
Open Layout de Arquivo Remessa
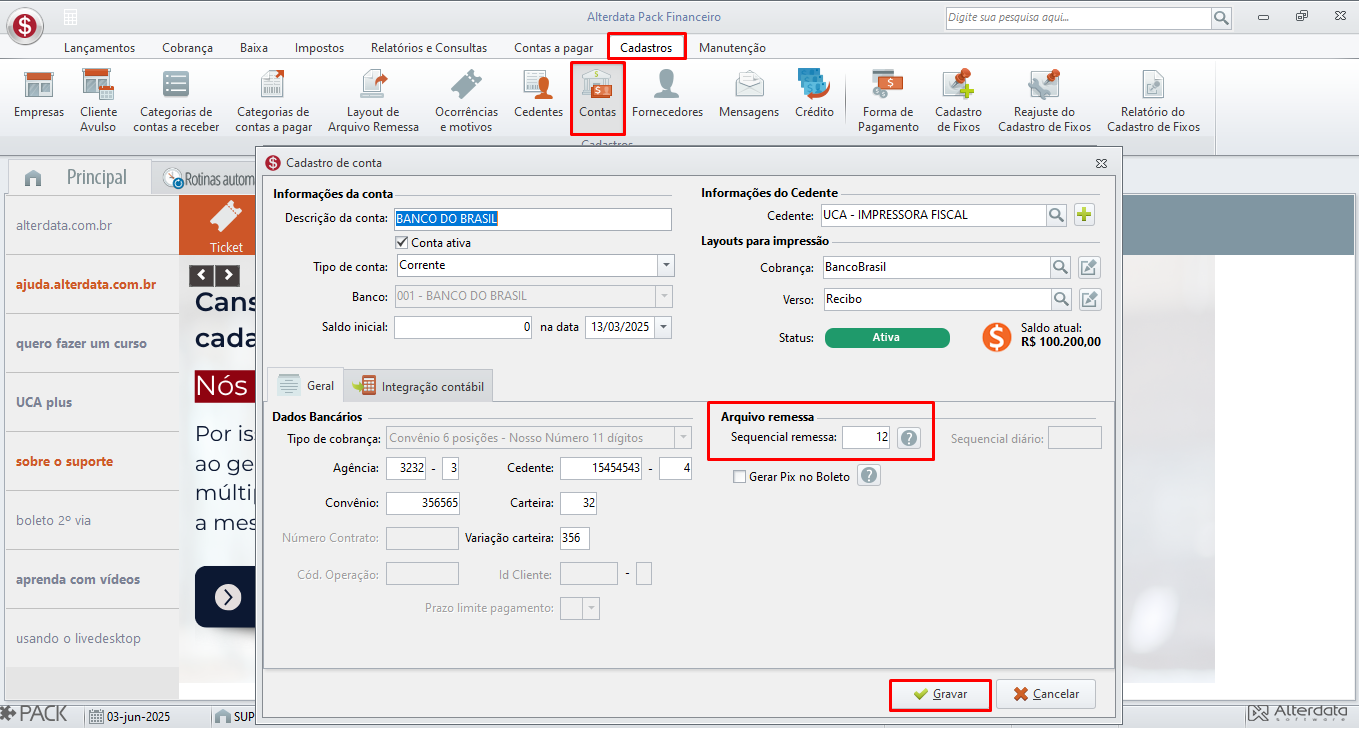pyautogui.click(x=373, y=100)
